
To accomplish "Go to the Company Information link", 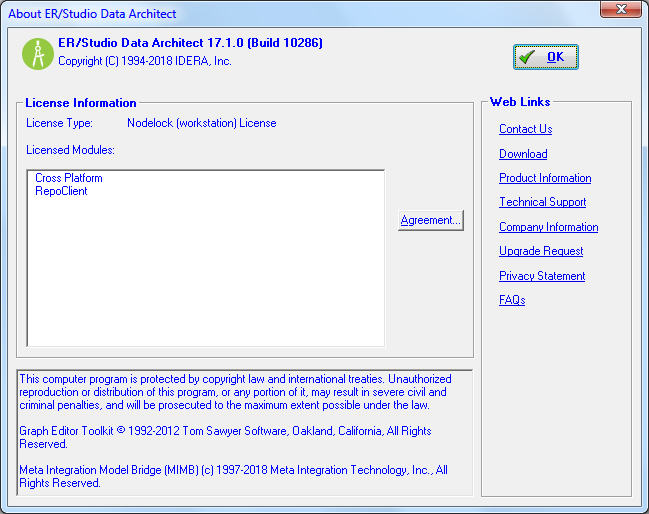I will (548, 227).
